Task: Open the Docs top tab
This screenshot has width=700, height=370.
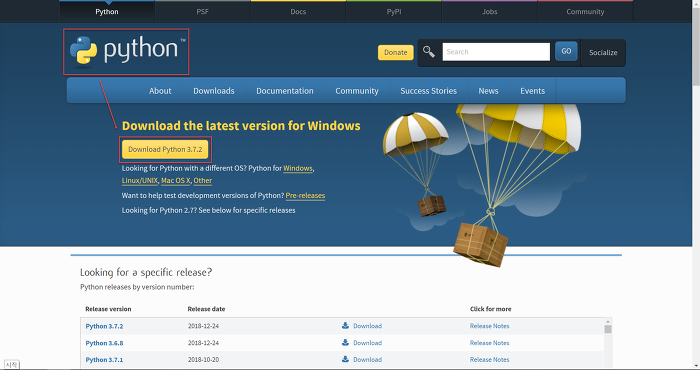Action: [x=298, y=12]
